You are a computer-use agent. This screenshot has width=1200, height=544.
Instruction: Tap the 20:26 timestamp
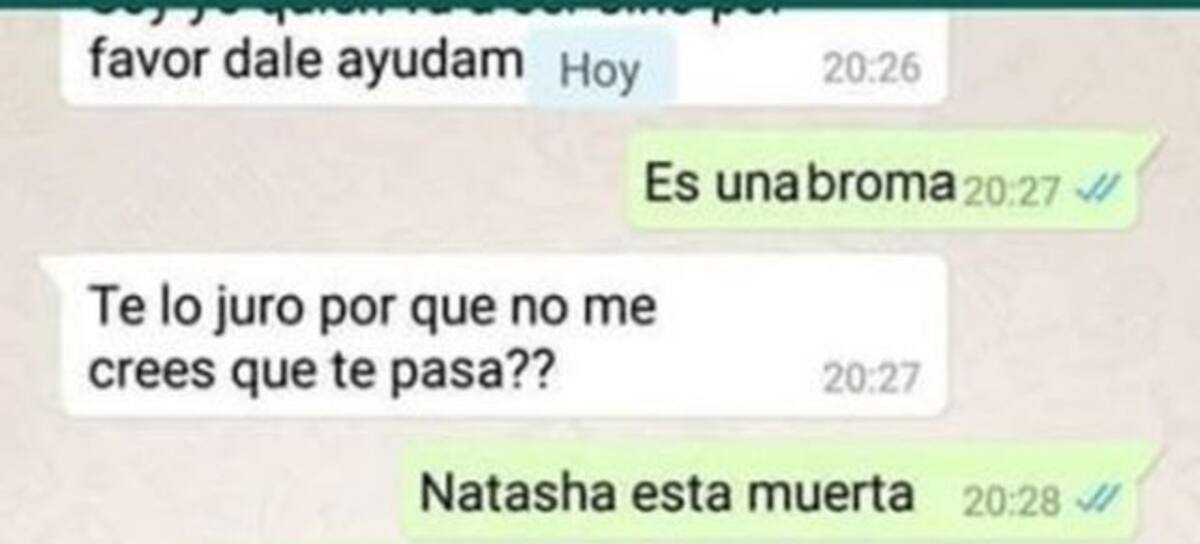(870, 69)
